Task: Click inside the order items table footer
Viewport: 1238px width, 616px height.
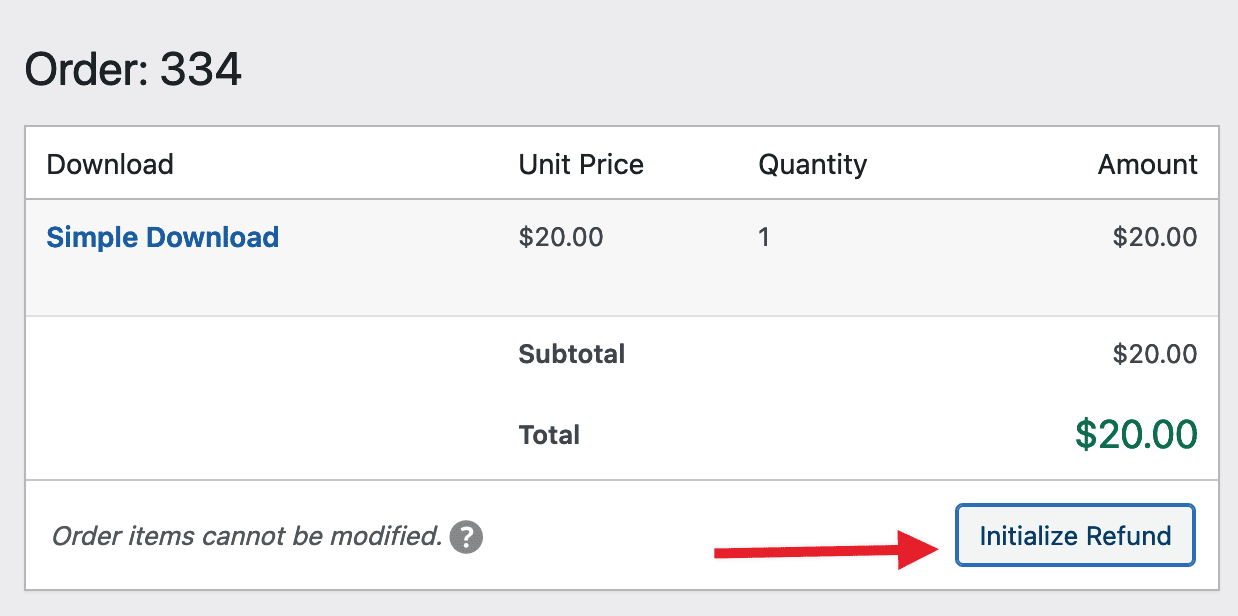Action: 619,535
